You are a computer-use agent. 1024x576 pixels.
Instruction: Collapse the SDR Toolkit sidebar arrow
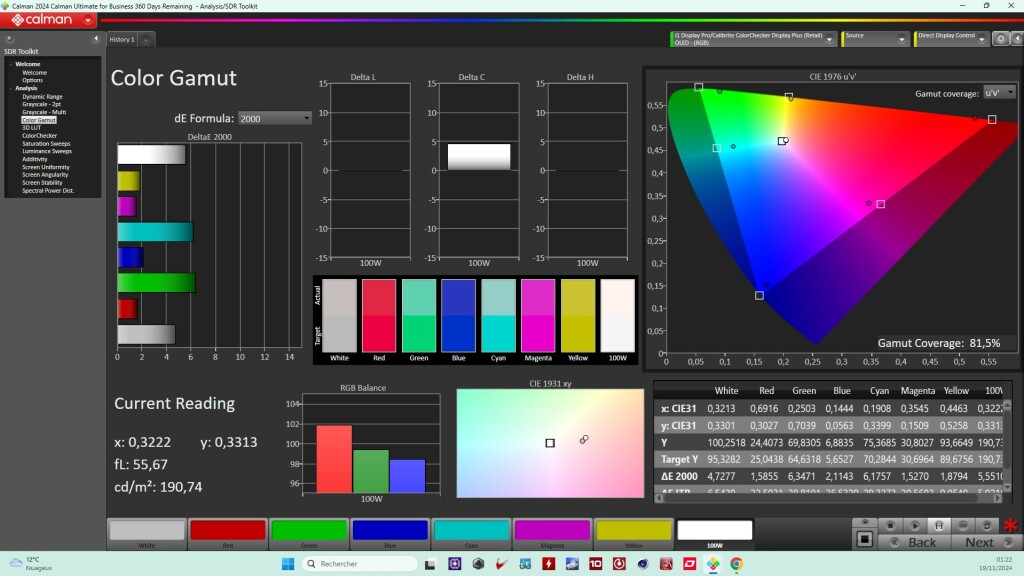[x=96, y=39]
